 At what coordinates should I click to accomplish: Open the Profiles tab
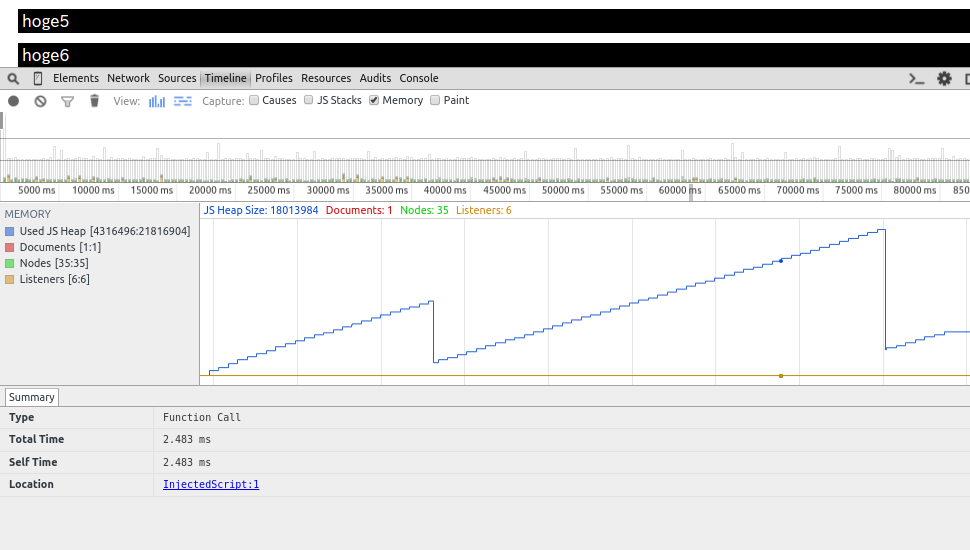[x=273, y=78]
